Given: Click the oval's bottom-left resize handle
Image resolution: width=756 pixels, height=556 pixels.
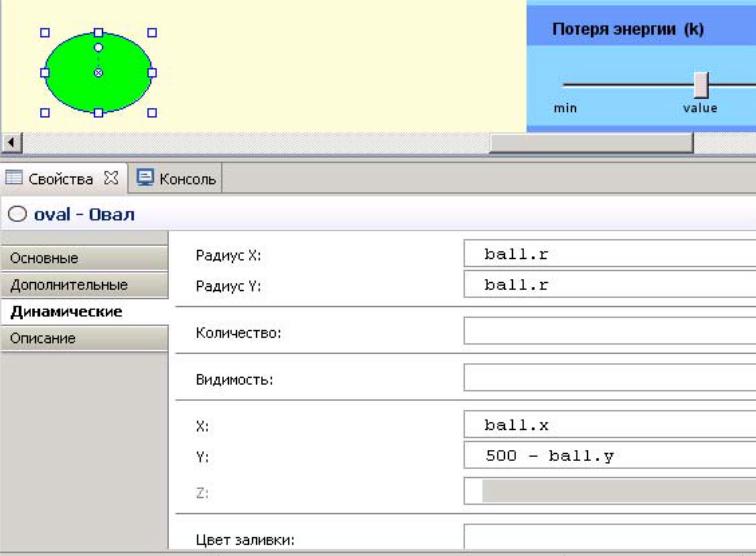Looking at the screenshot, I should click(x=45, y=112).
